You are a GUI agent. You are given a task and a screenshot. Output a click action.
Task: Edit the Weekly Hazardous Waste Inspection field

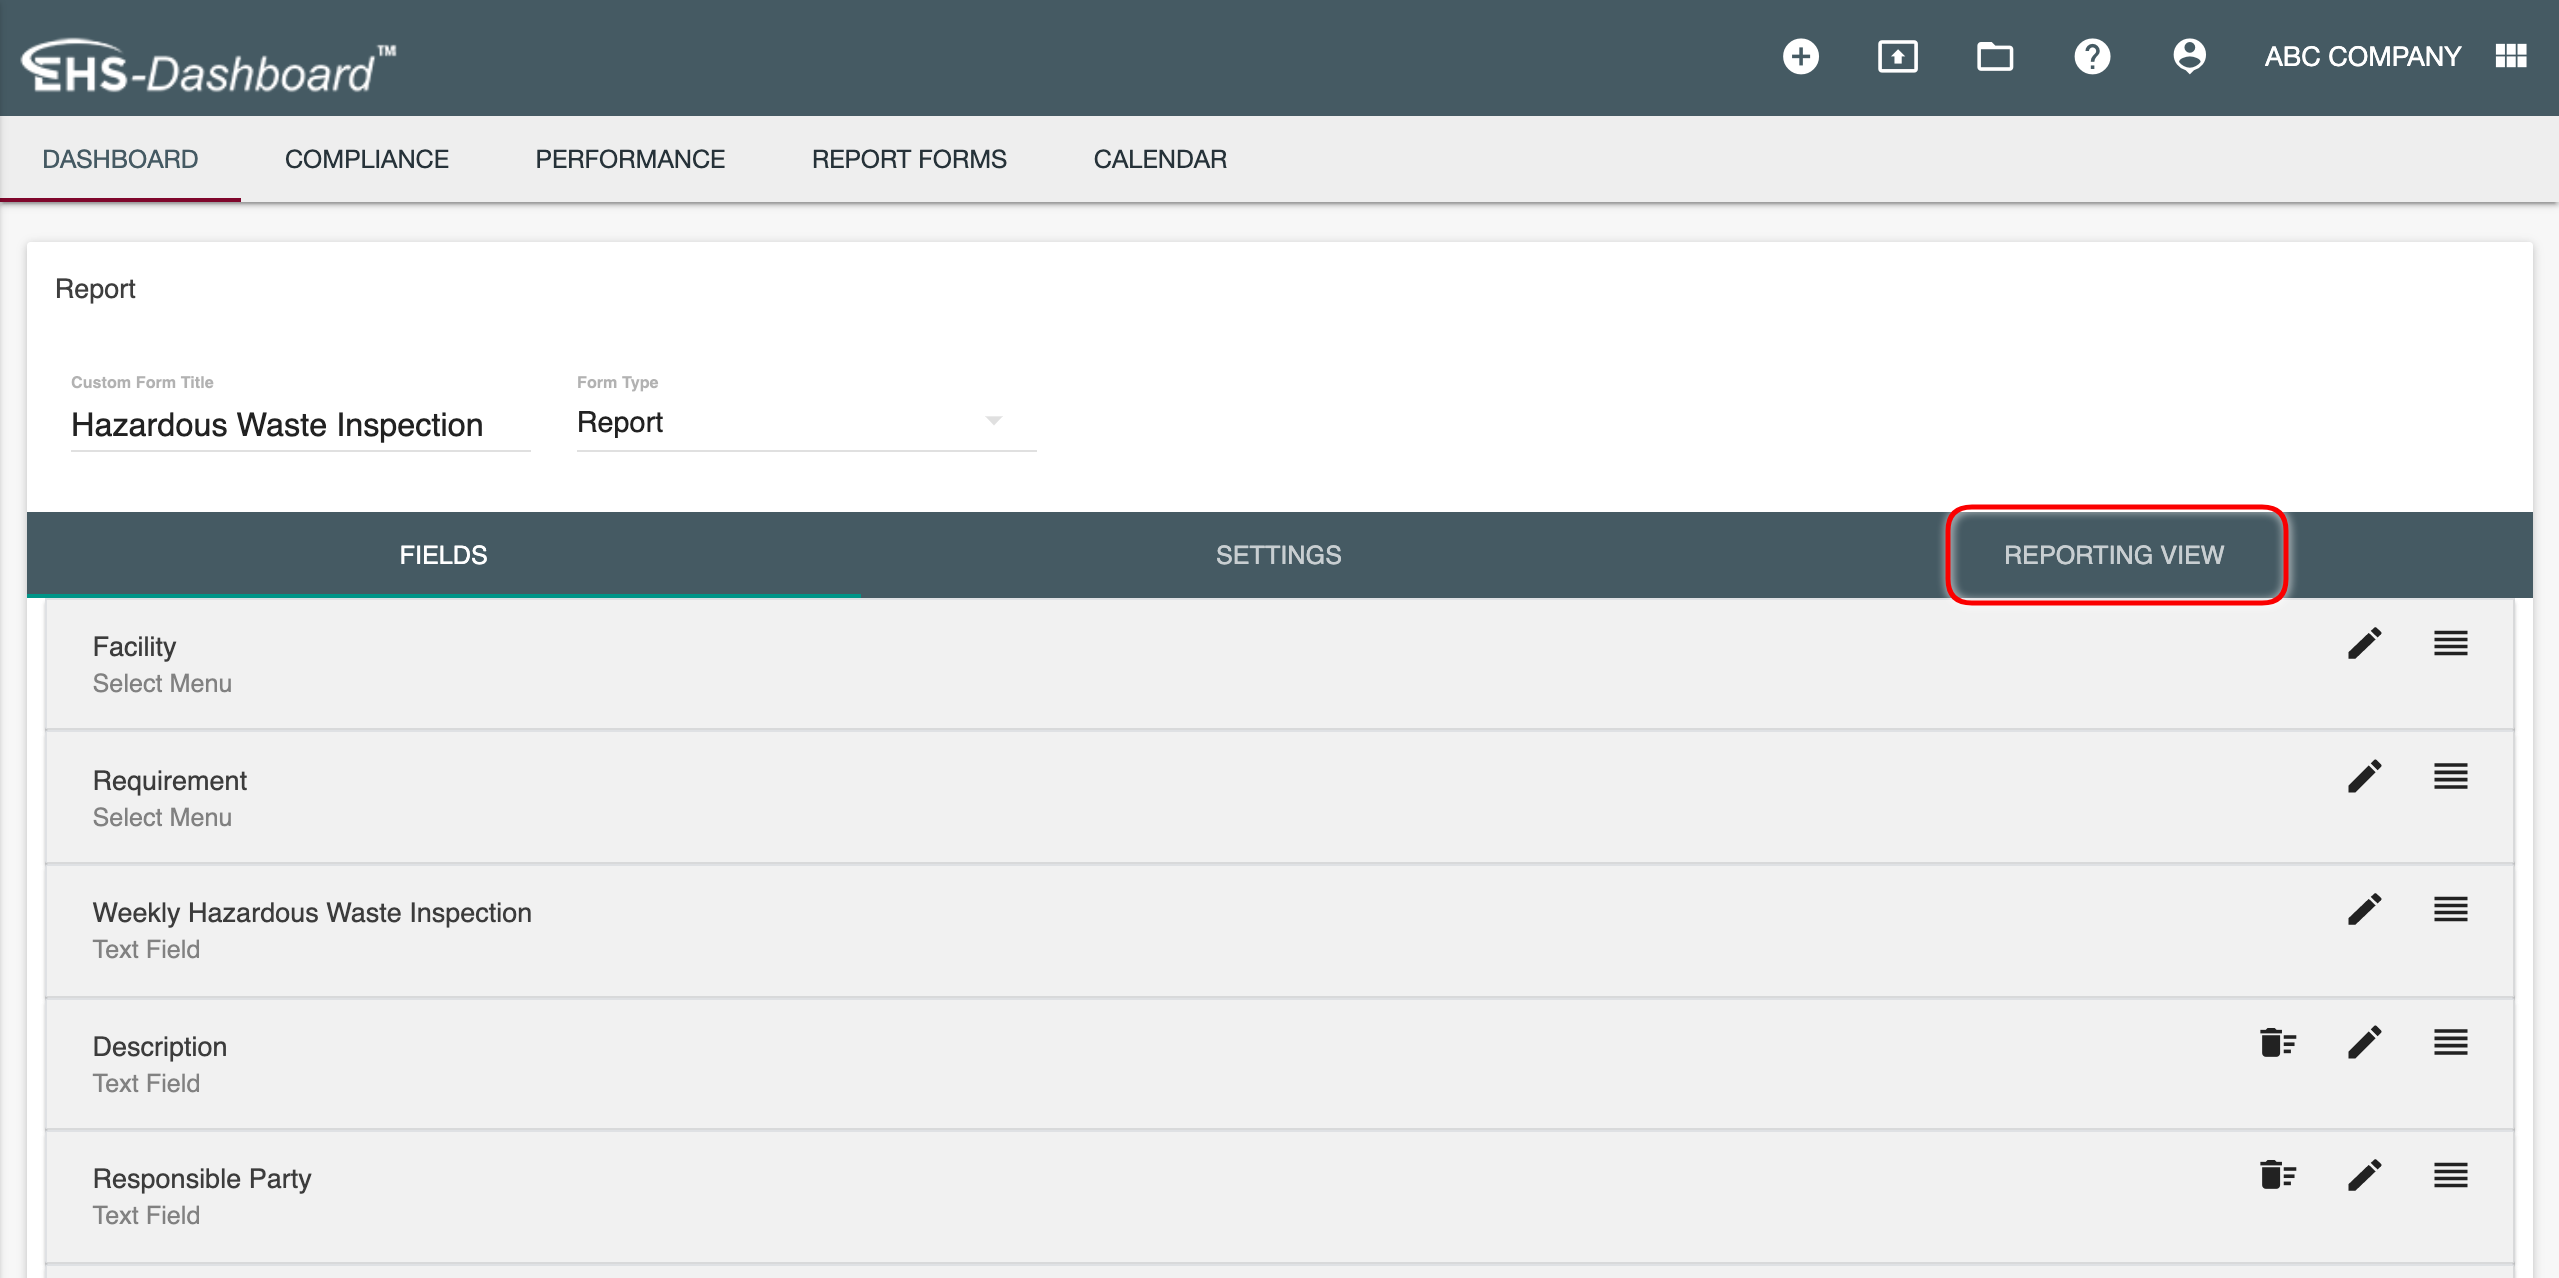tap(2364, 910)
